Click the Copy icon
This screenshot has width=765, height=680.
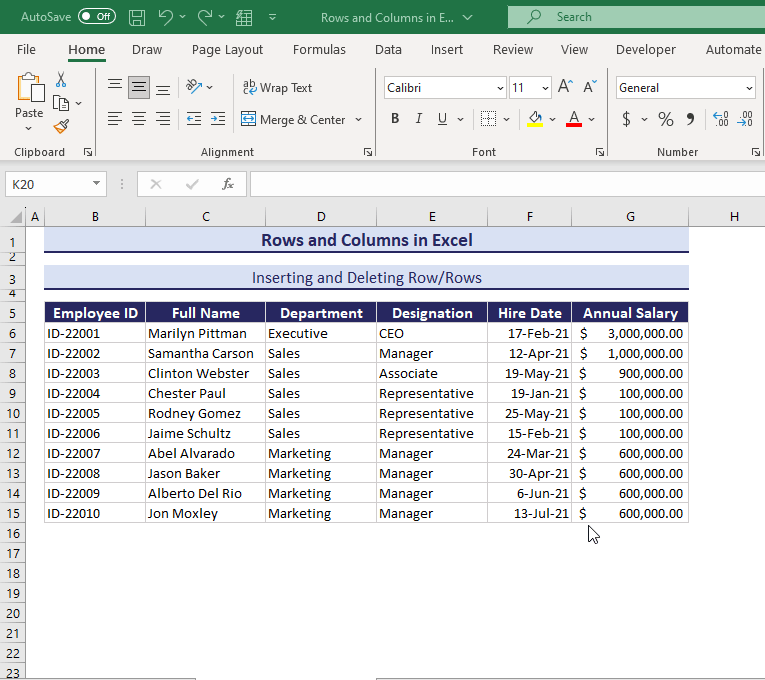[x=61, y=103]
